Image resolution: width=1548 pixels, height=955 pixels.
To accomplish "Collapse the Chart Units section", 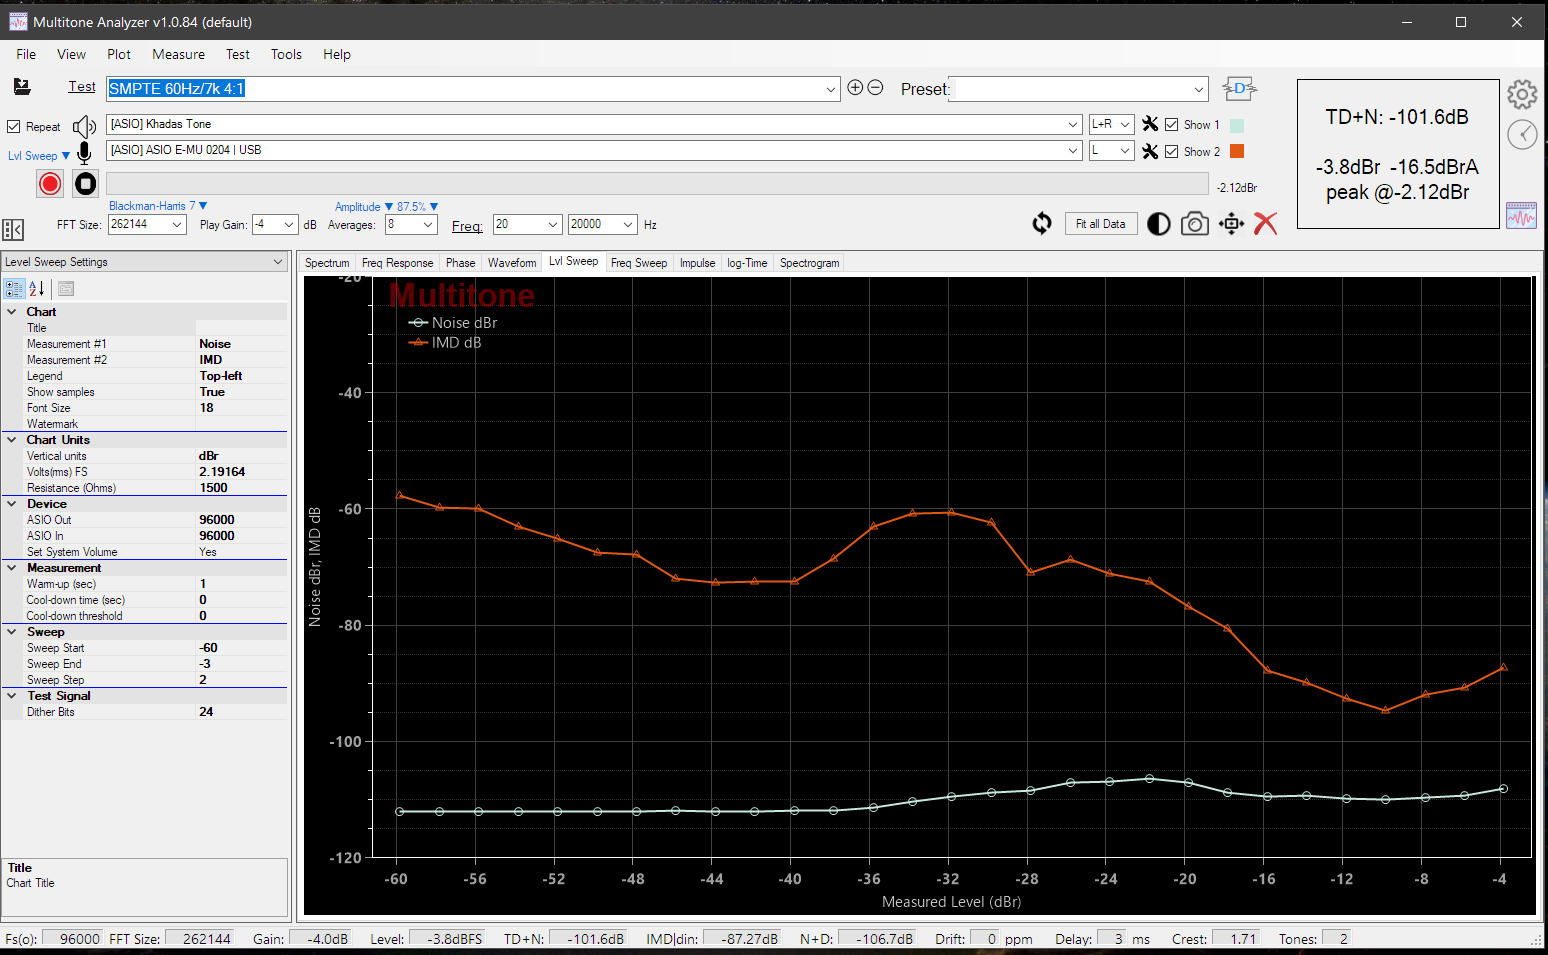I will pos(12,440).
